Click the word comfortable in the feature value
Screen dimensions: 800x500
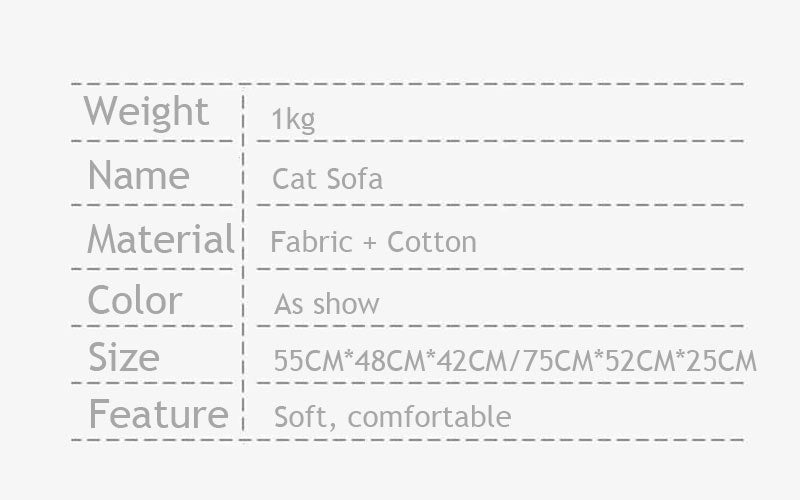[x=429, y=417]
